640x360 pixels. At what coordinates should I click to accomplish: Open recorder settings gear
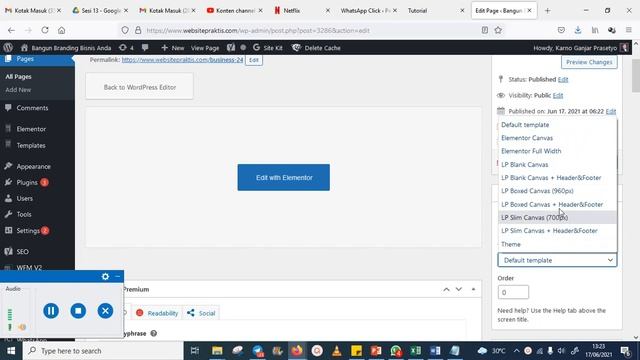(105, 277)
